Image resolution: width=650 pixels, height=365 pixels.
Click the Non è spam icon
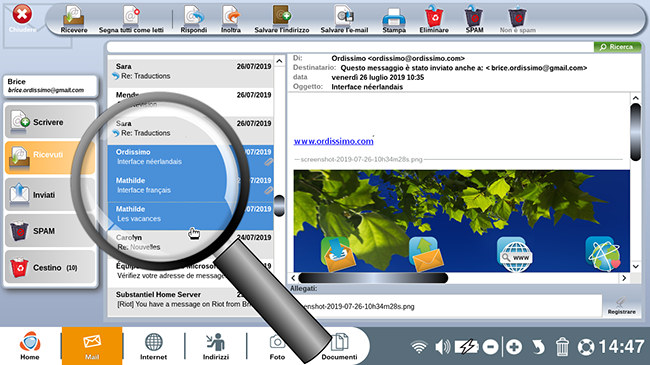pyautogui.click(x=517, y=19)
